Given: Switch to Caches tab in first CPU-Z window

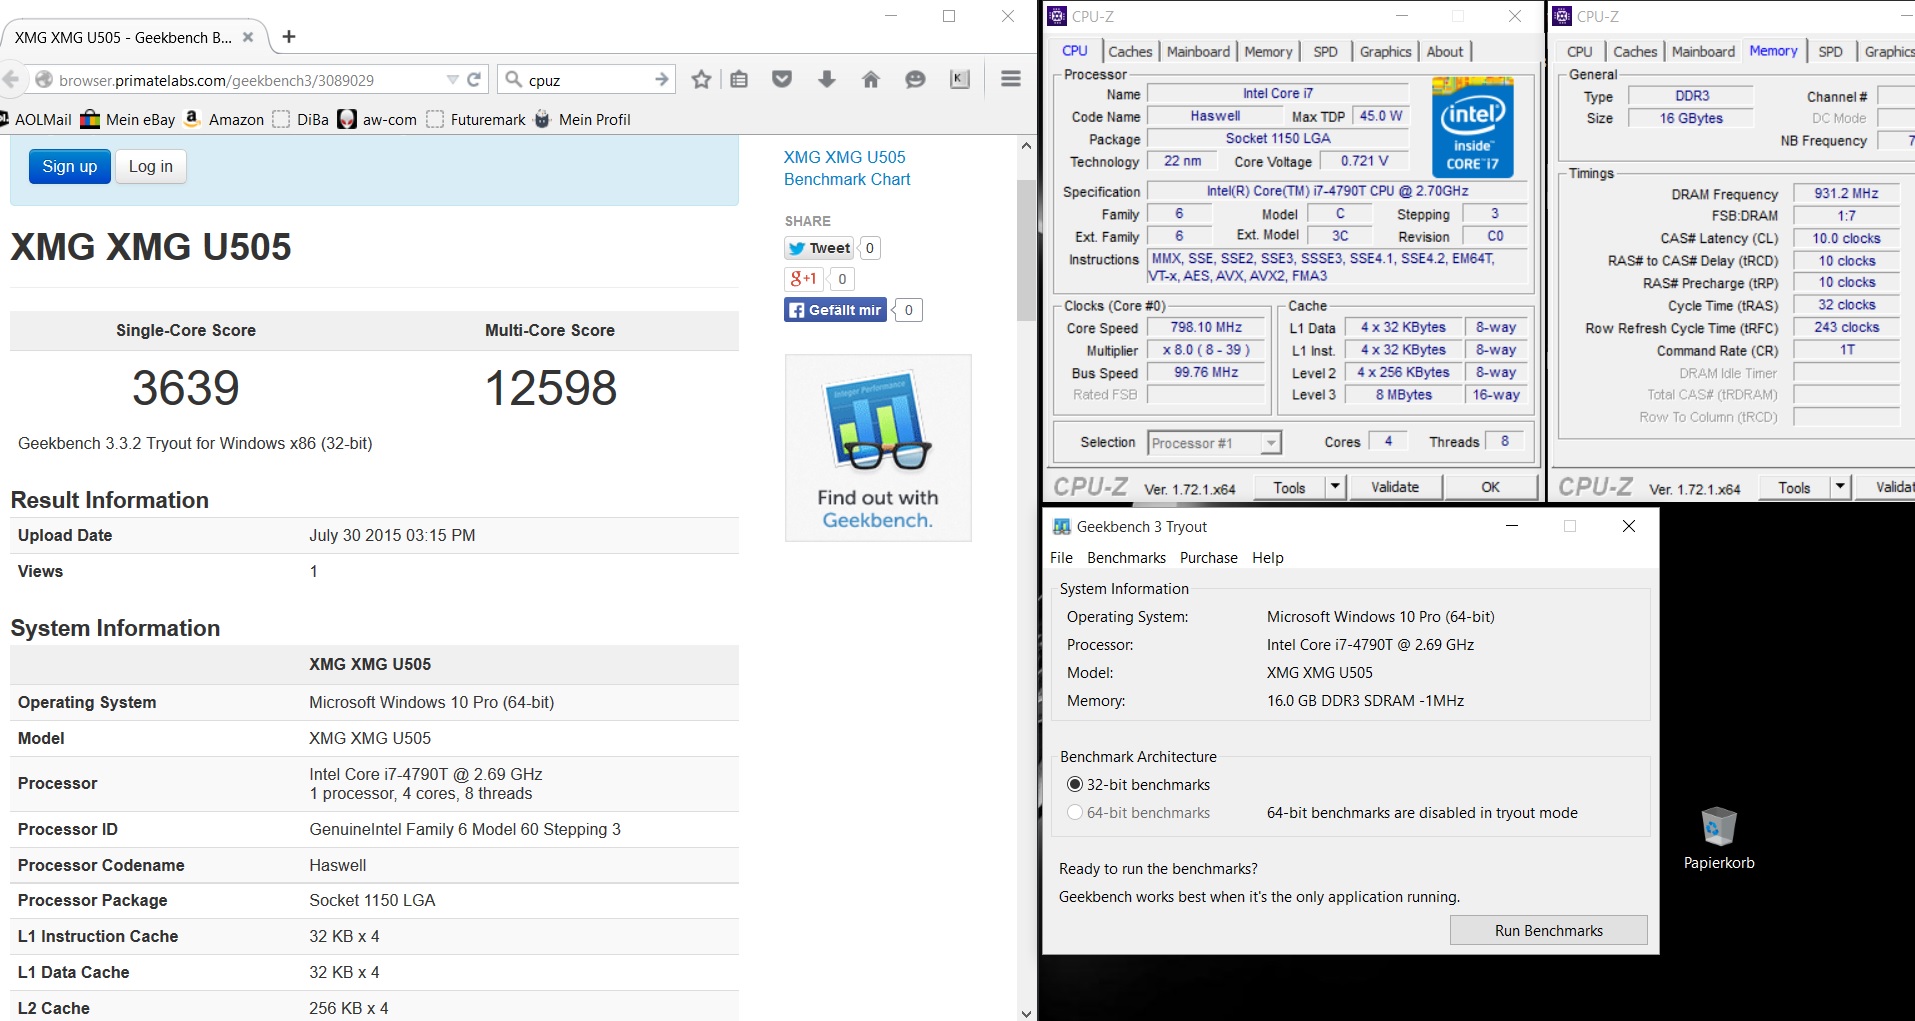Looking at the screenshot, I should [1130, 52].
